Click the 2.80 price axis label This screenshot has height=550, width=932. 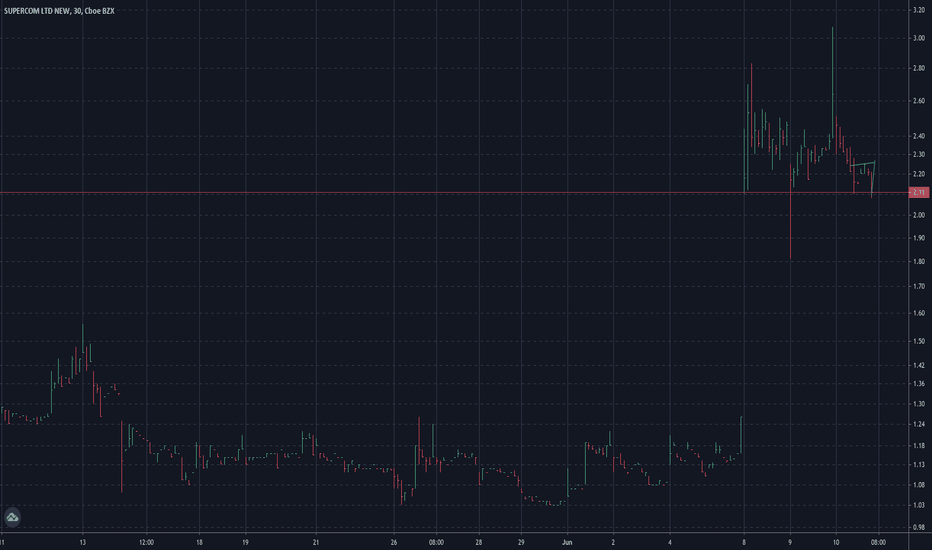(x=918, y=68)
